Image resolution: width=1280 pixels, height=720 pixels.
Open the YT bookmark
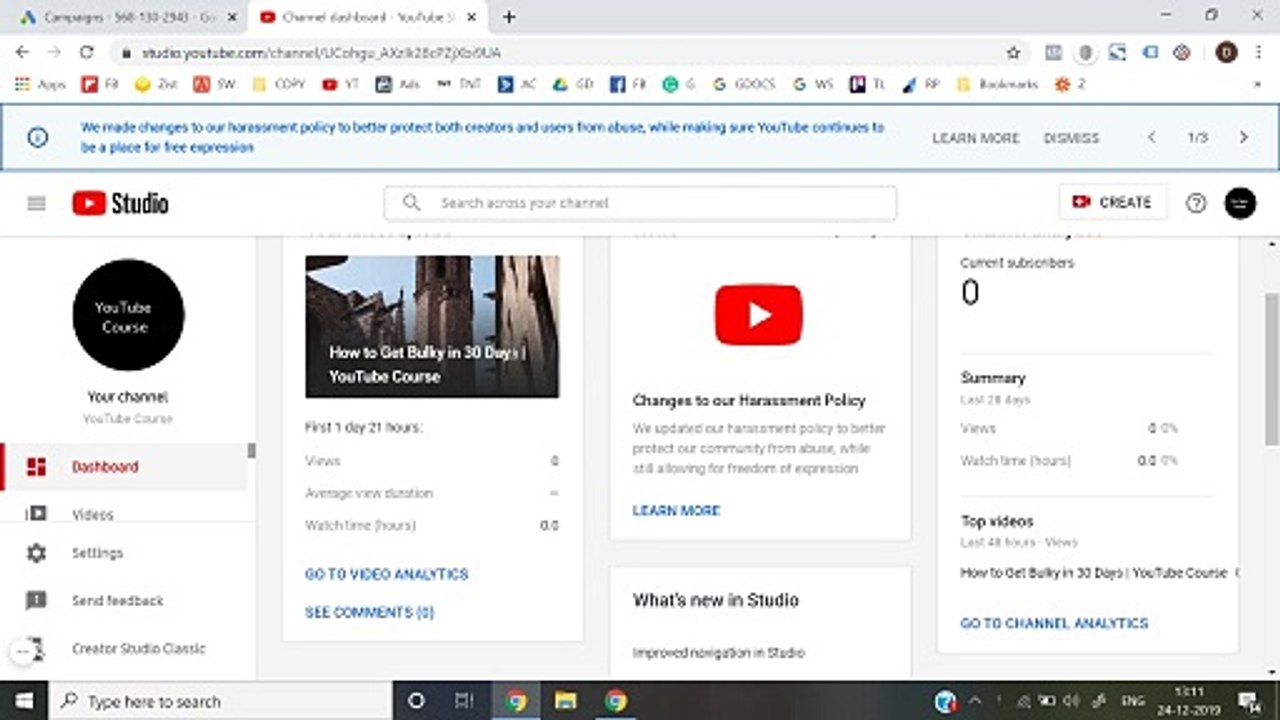[341, 85]
